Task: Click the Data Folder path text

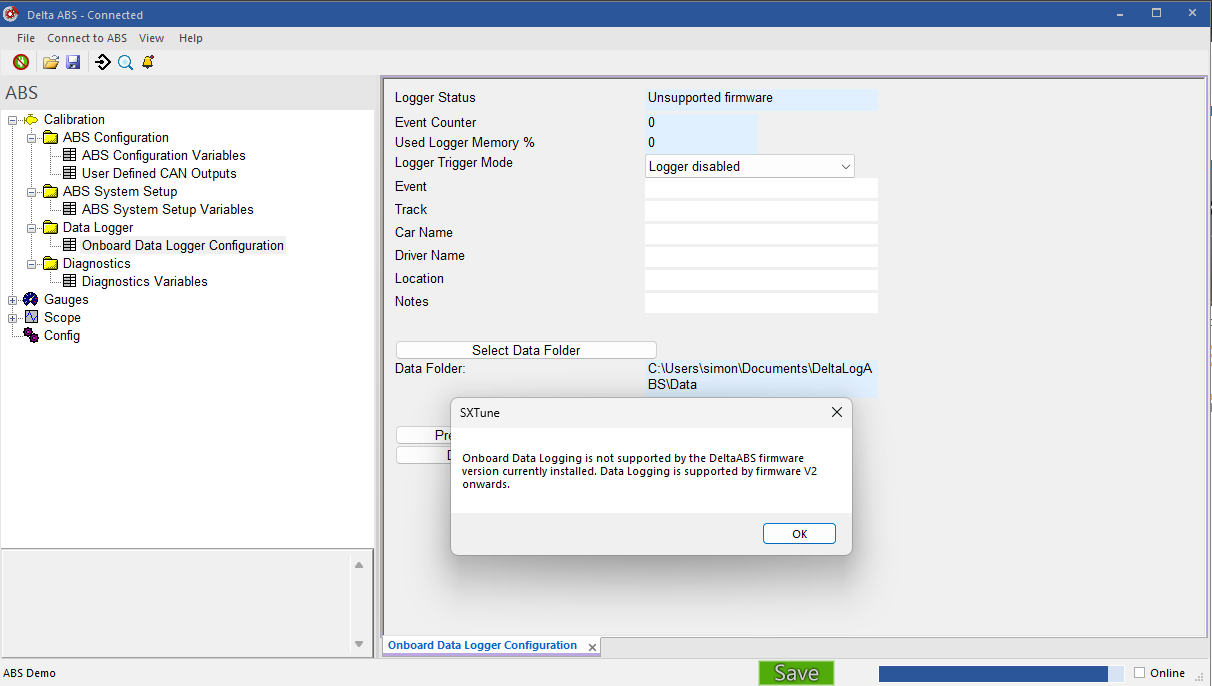Action: tap(759, 376)
